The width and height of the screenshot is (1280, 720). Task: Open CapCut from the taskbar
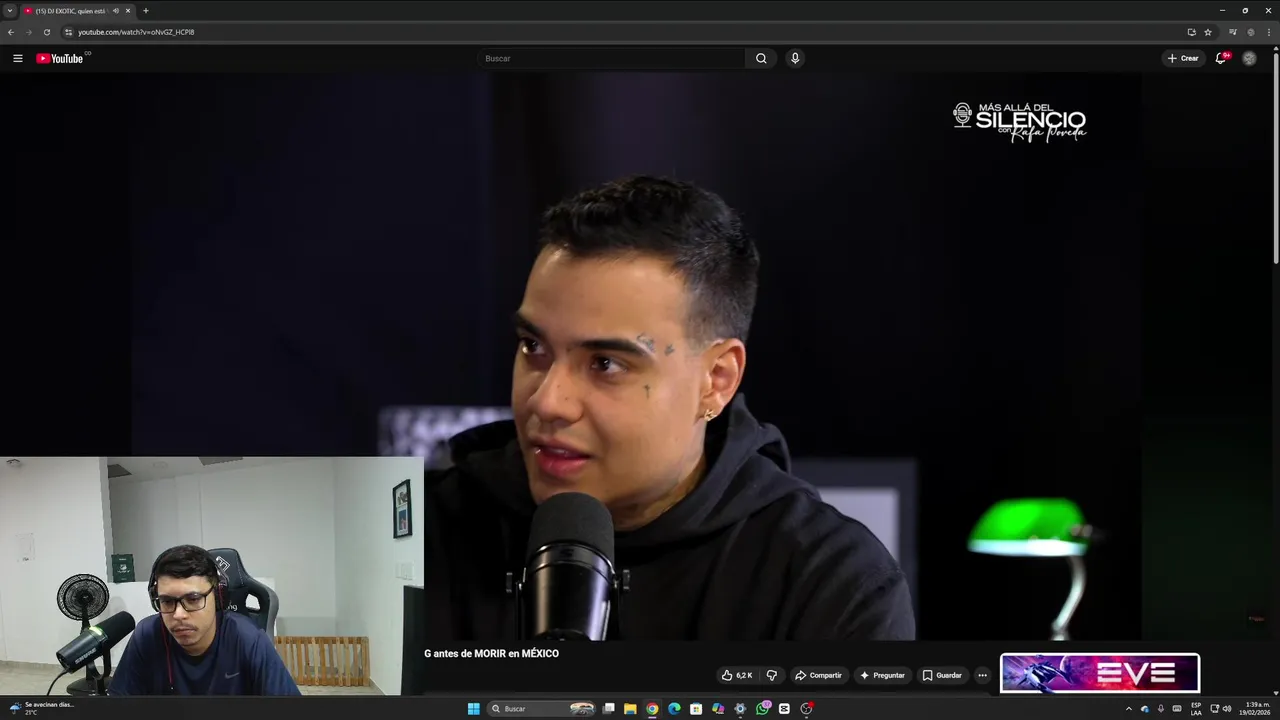coord(784,709)
